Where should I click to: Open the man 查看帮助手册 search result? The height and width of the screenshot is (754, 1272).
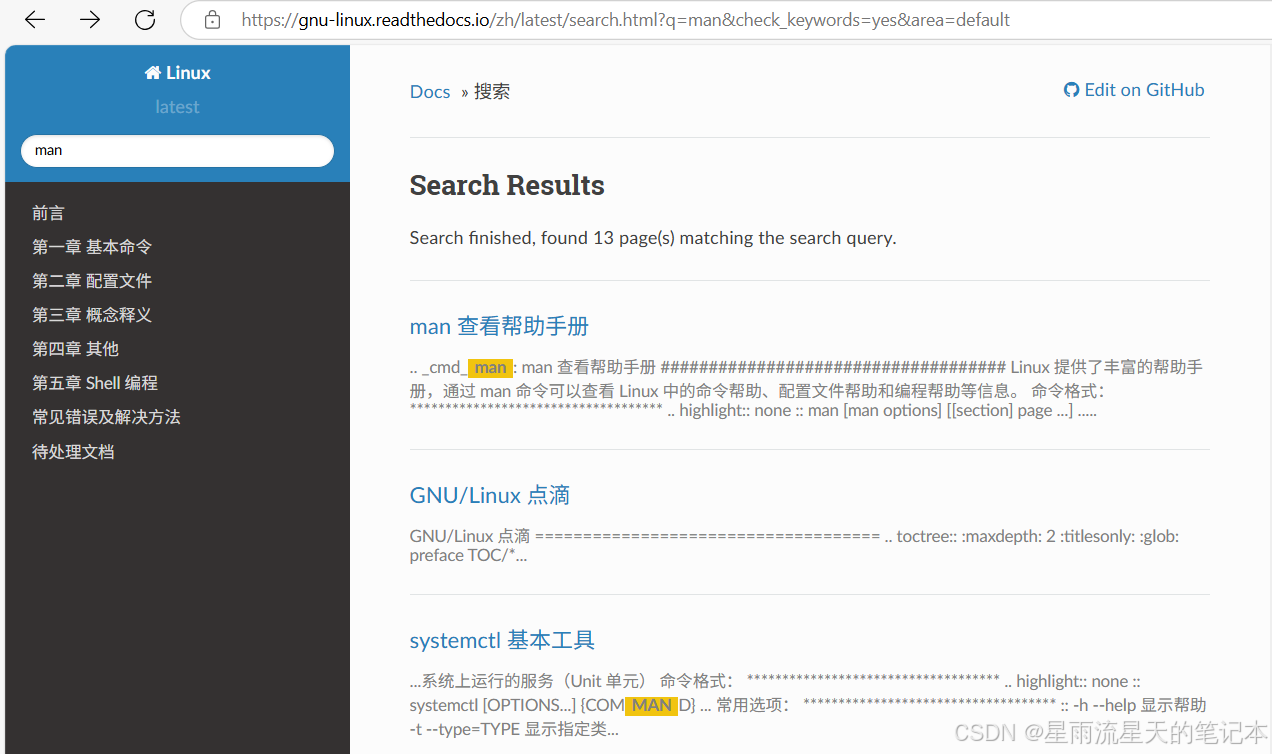click(499, 326)
